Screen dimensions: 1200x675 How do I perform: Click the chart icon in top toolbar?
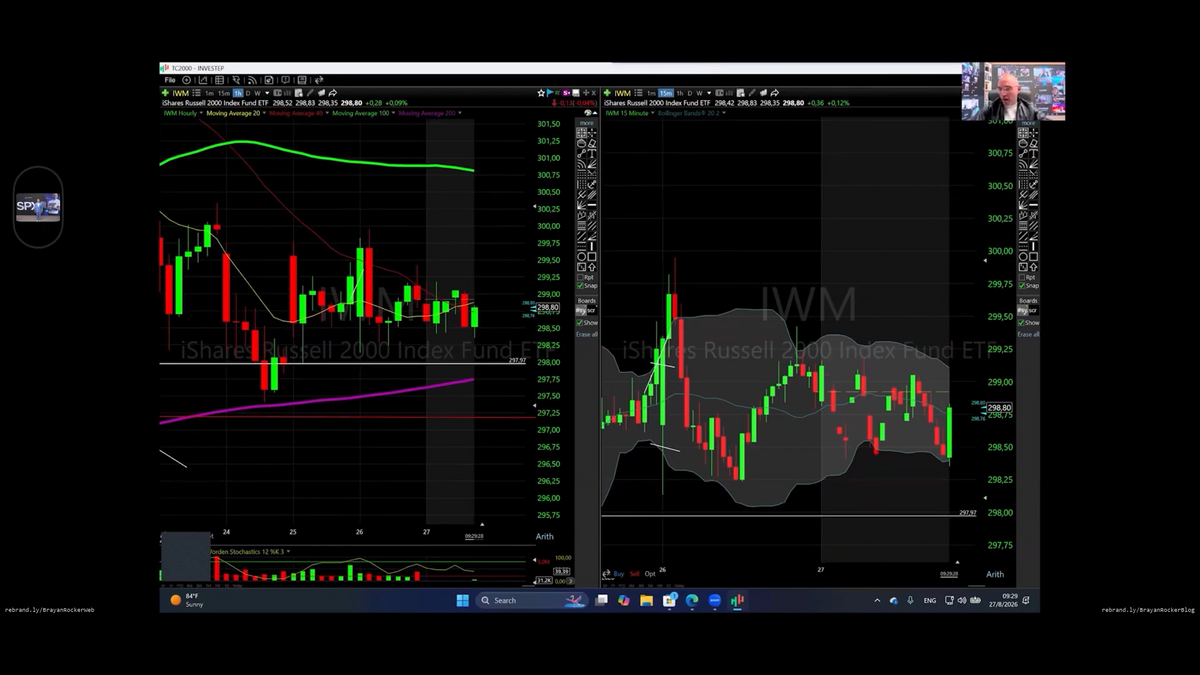203,80
